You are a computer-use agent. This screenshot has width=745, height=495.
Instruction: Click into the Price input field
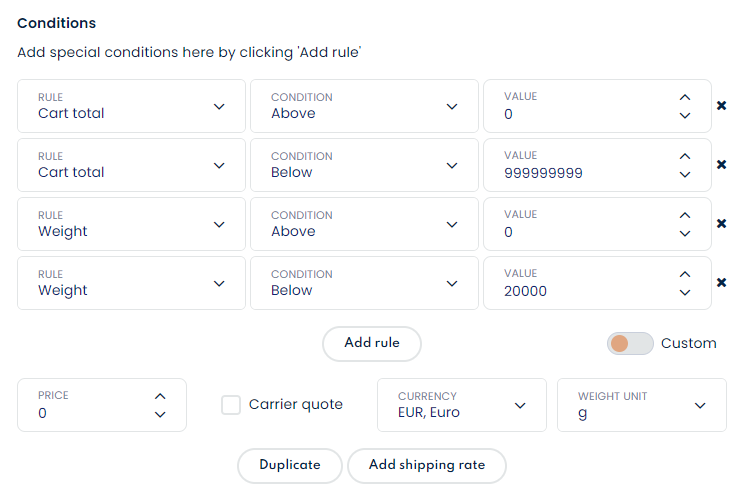pyautogui.click(x=90, y=412)
